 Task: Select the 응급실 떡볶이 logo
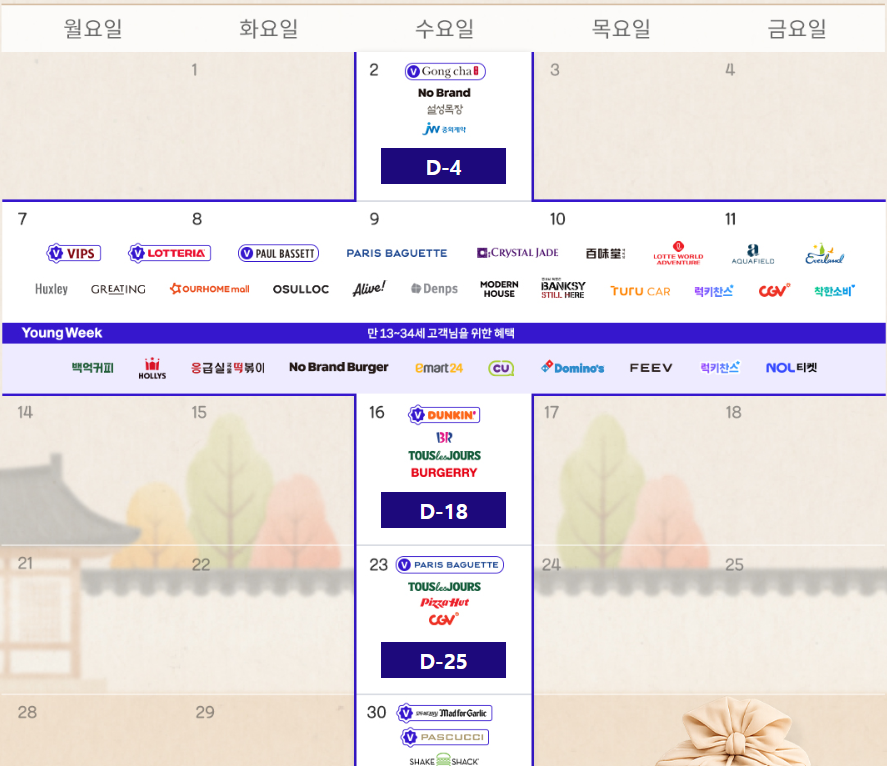[x=227, y=368]
